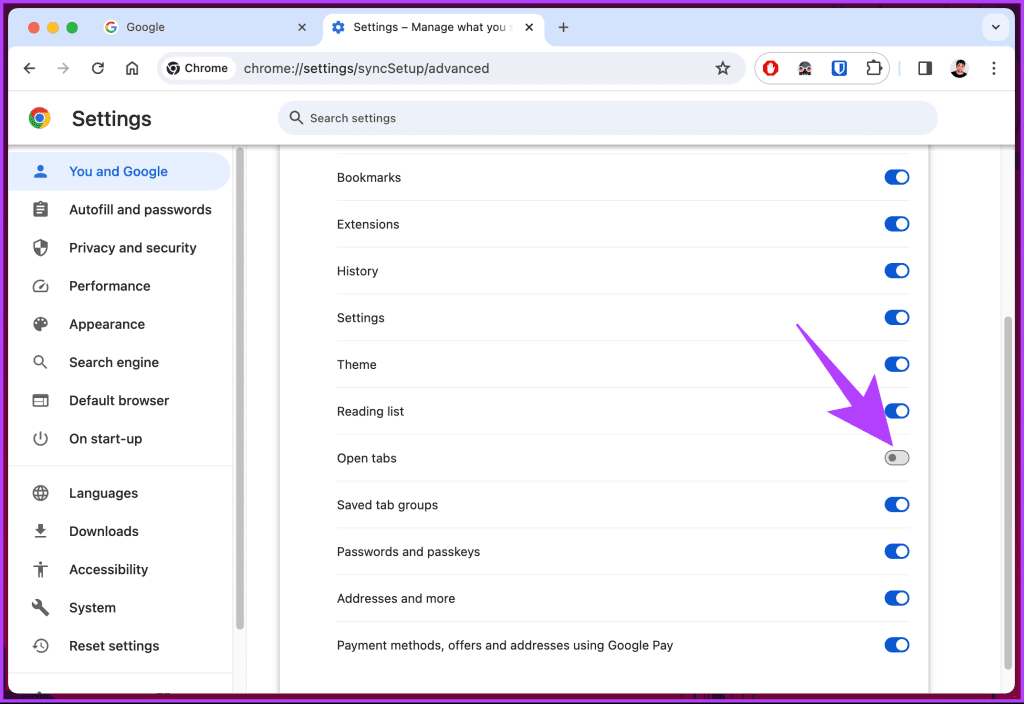Click the home icon in the toolbar
Image resolution: width=1024 pixels, height=704 pixels.
click(134, 68)
